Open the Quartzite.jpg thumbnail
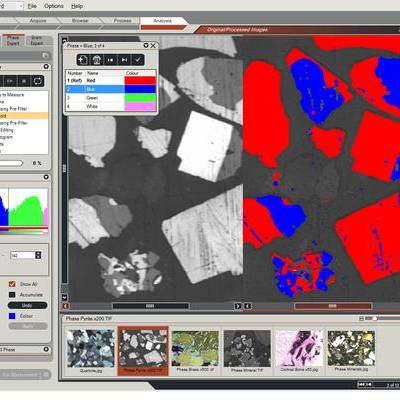 tap(91, 351)
